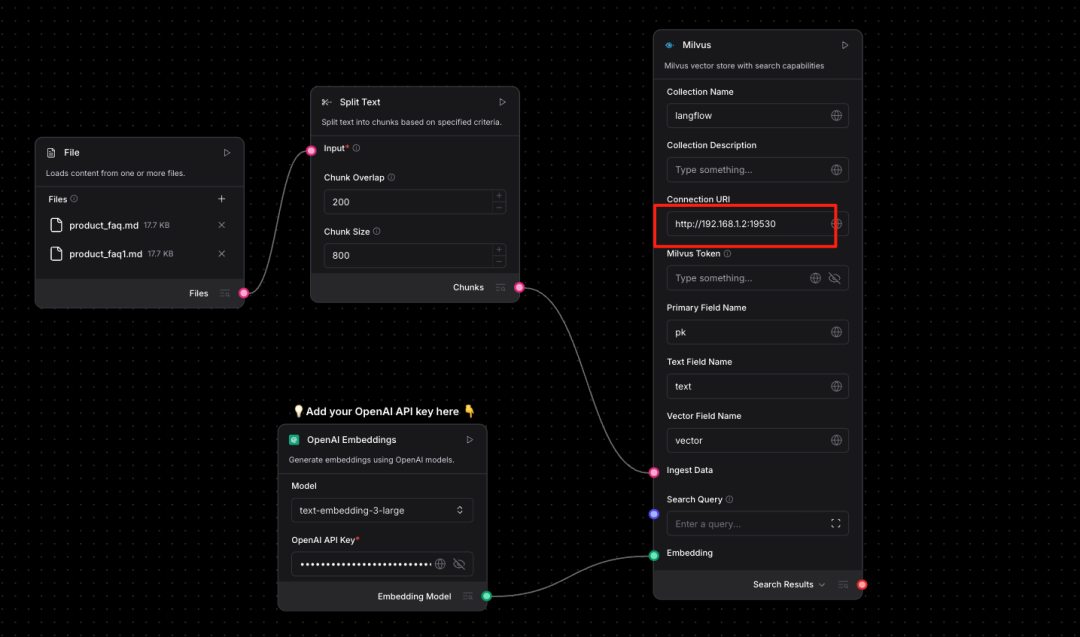Click the Milvus Token input field
This screenshot has width=1080, height=637.
tap(757, 278)
